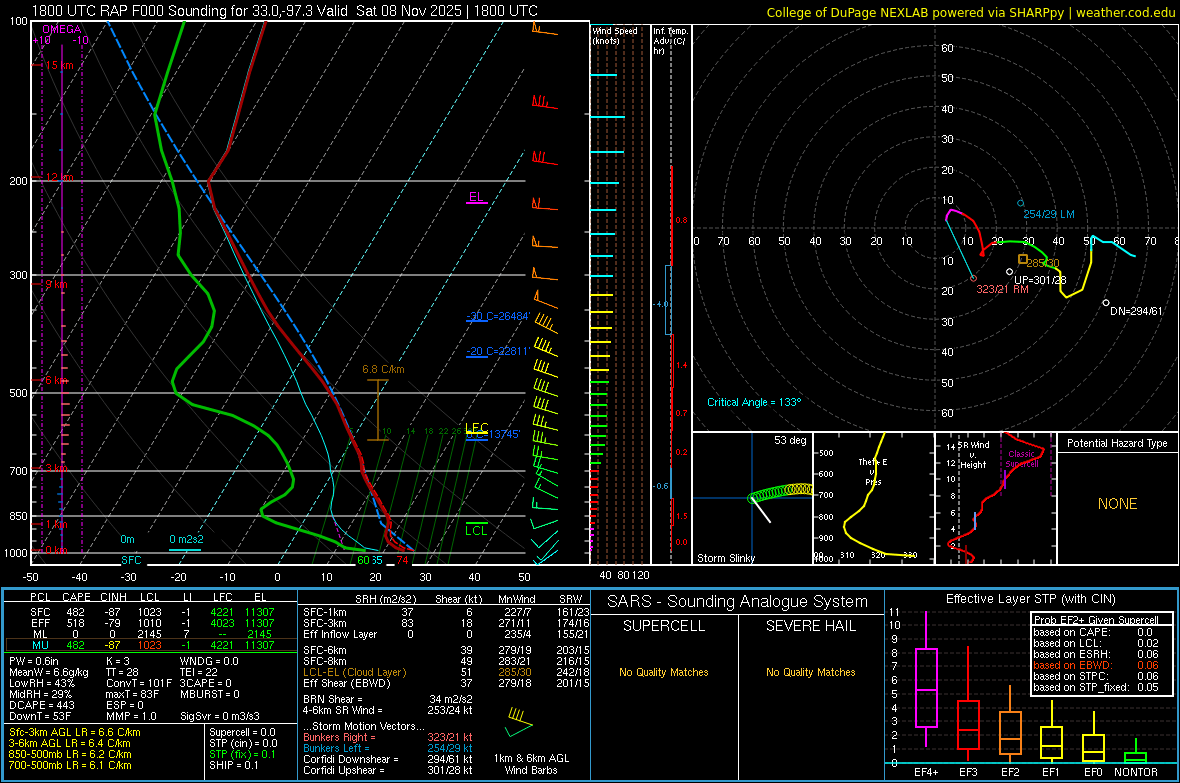Select the NONTOR axis label

pos(1136,772)
